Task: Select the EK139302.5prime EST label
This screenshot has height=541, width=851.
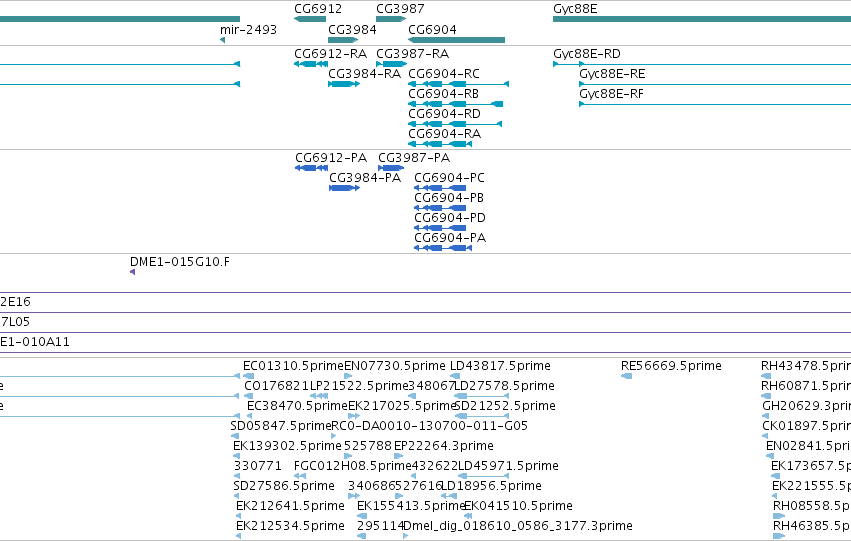Action: pyautogui.click(x=287, y=447)
